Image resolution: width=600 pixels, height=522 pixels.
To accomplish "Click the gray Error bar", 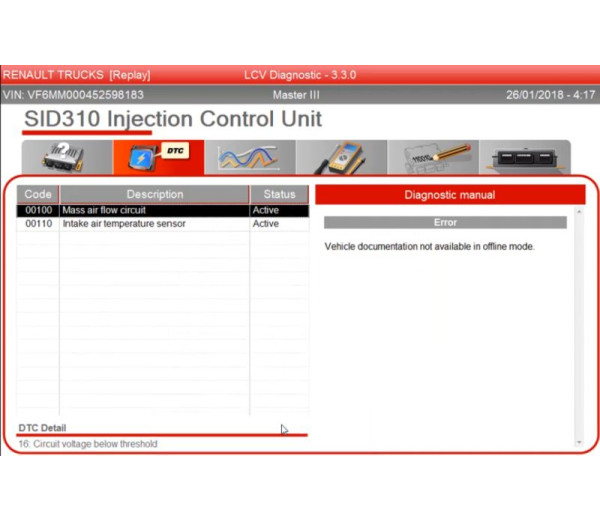I will tap(445, 222).
